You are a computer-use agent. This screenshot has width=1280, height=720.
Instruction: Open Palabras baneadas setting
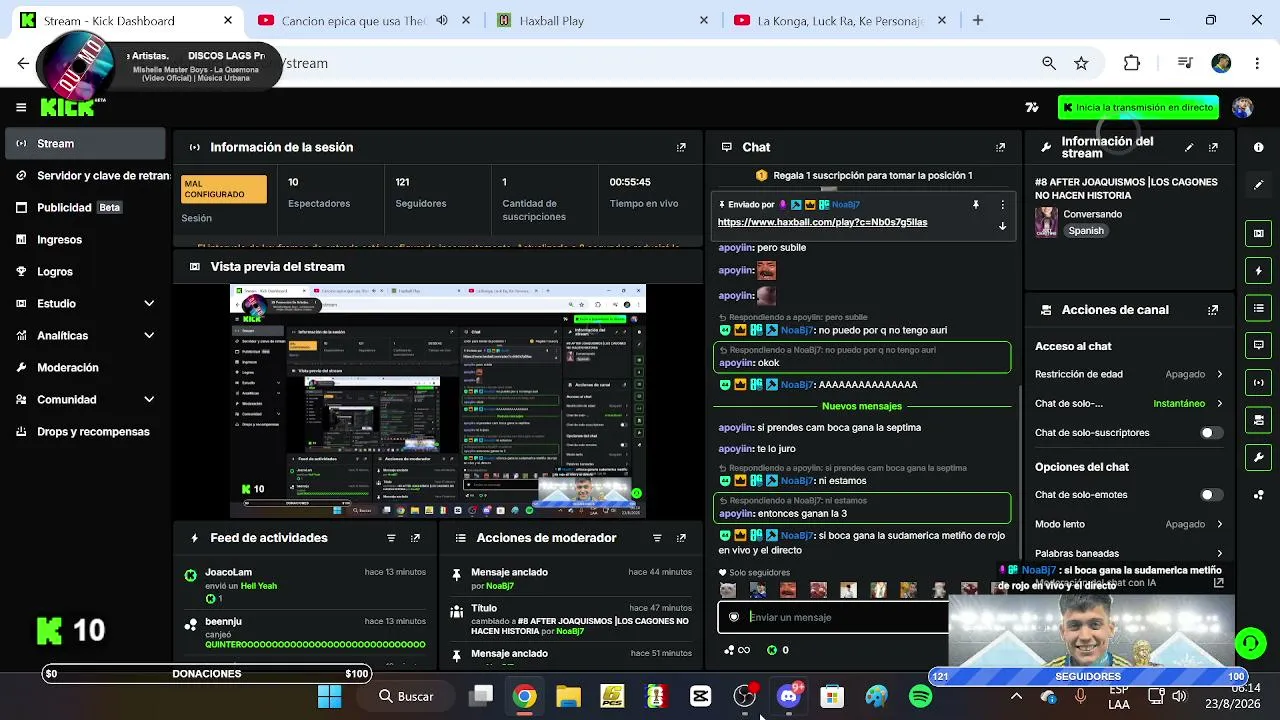[x=1129, y=553]
